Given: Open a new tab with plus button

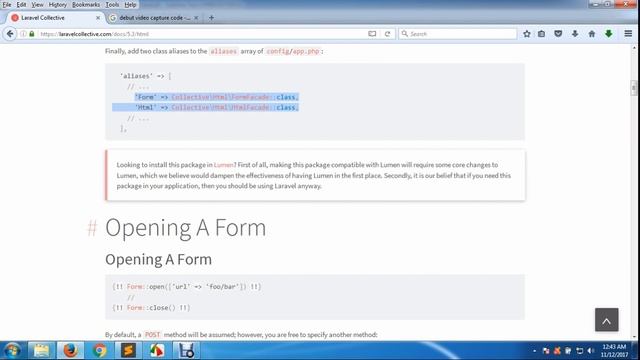Looking at the screenshot, I should pyautogui.click(x=211, y=18).
